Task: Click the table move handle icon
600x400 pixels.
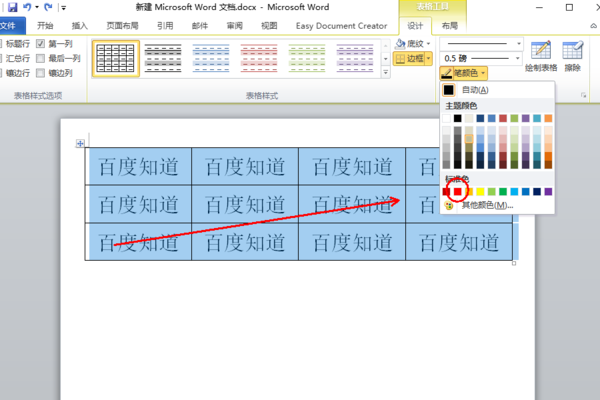Action: [x=80, y=144]
